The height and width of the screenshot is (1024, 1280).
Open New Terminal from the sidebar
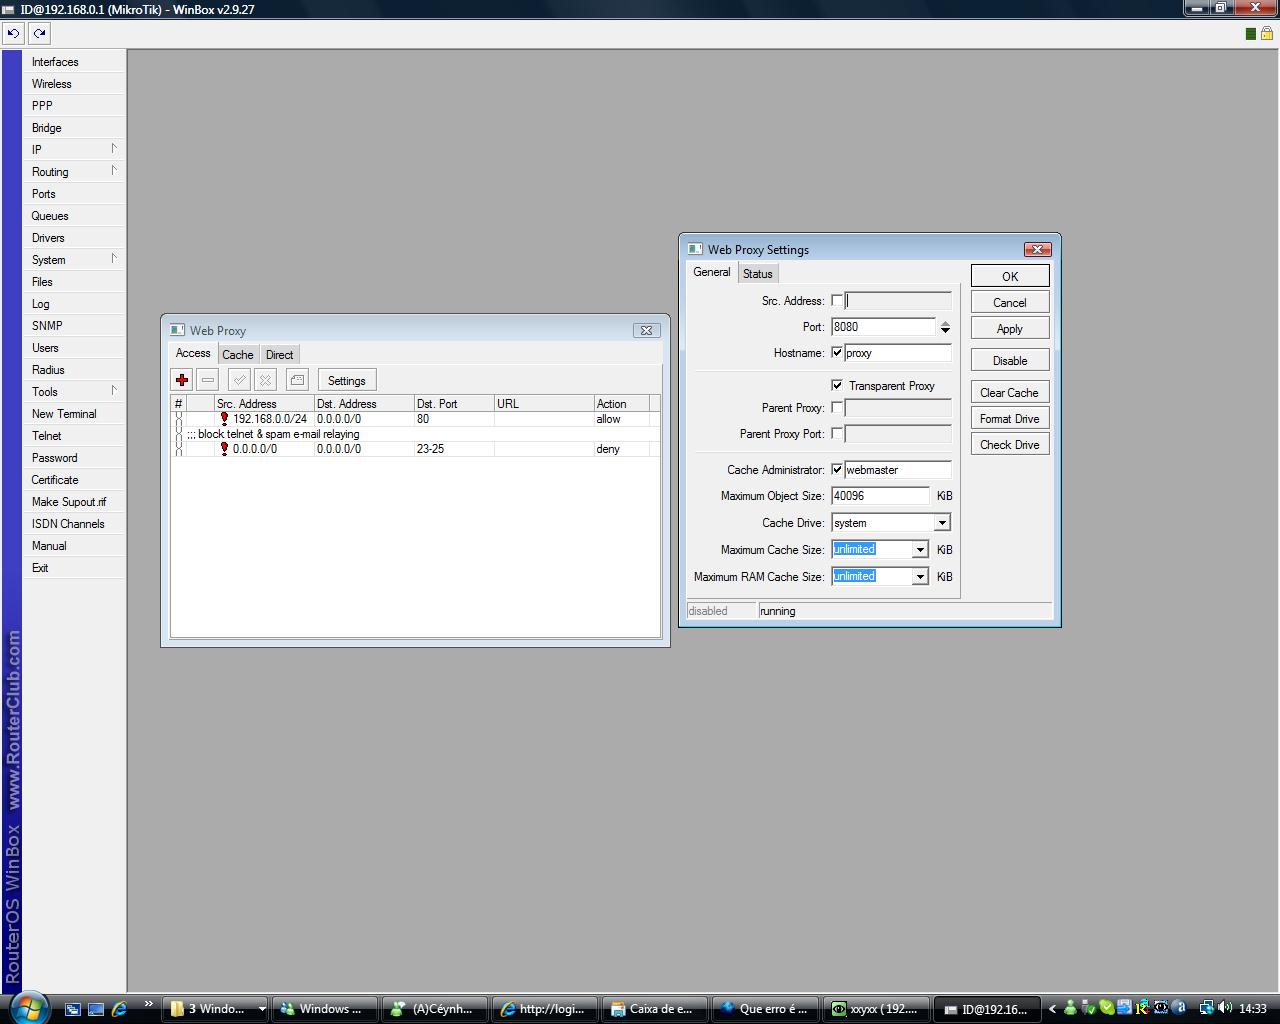75,414
